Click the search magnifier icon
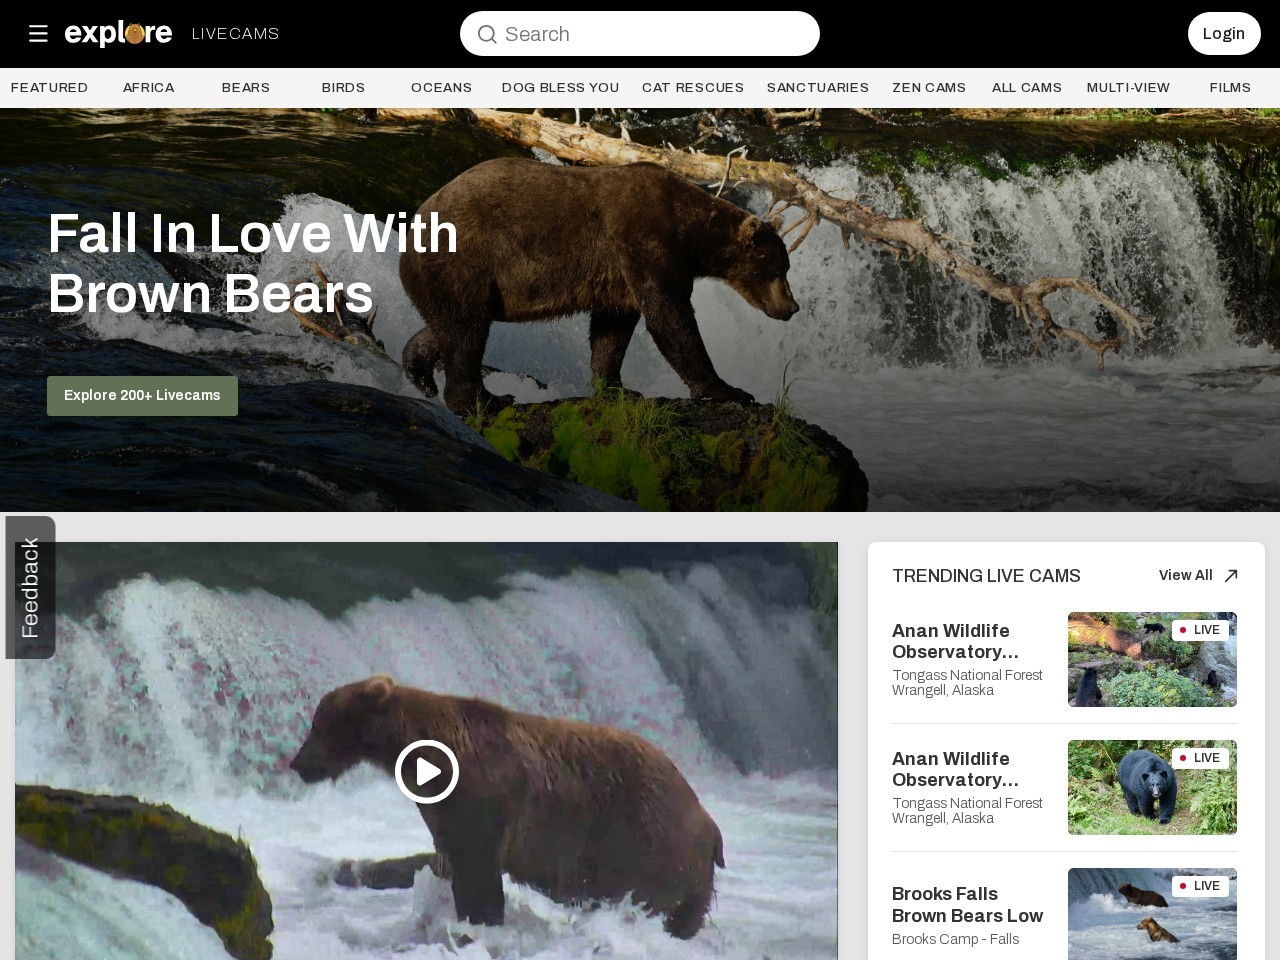Viewport: 1280px width, 960px height. [487, 35]
